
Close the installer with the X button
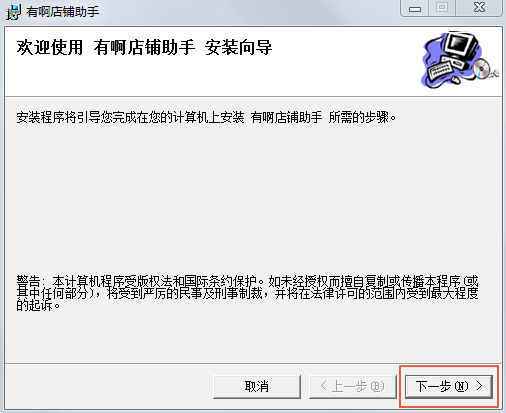[x=479, y=8]
